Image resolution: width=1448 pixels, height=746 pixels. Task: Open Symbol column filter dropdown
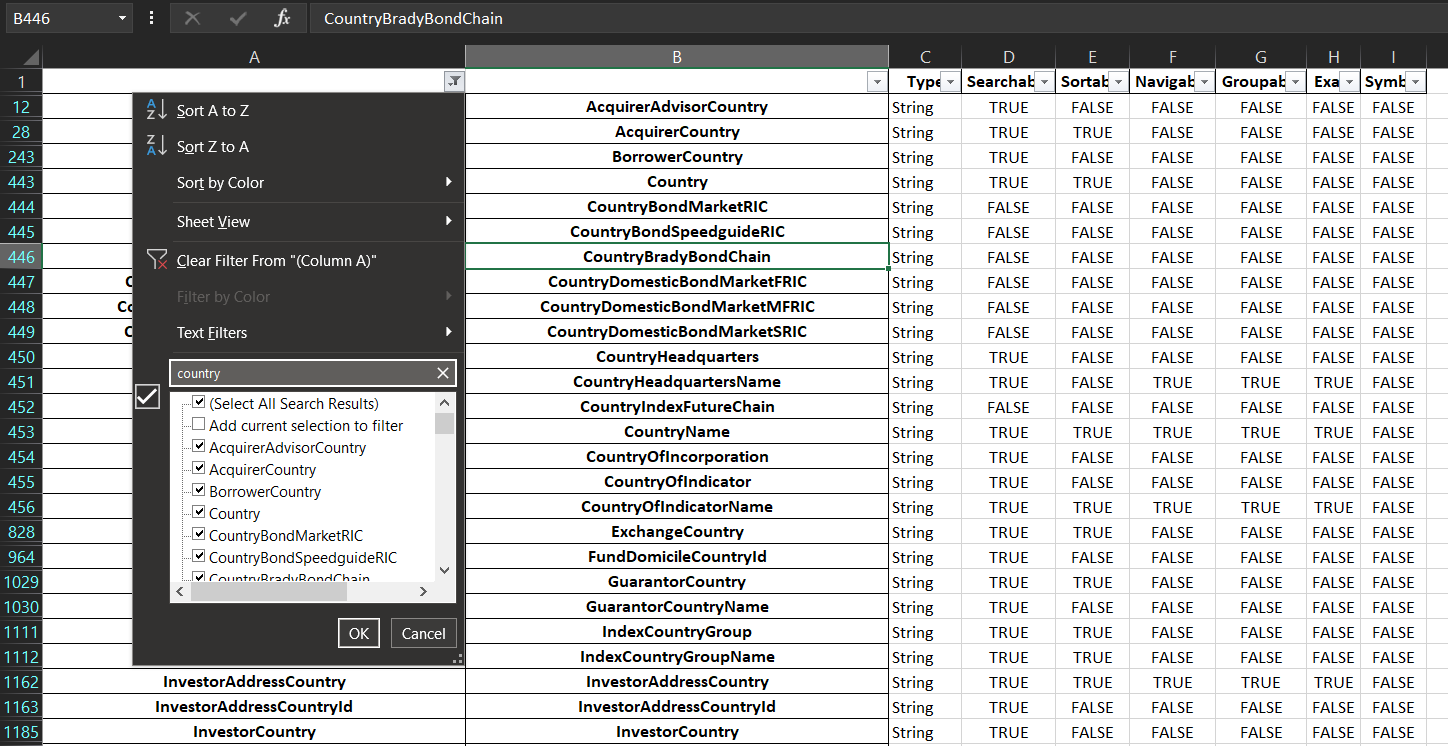click(1415, 82)
